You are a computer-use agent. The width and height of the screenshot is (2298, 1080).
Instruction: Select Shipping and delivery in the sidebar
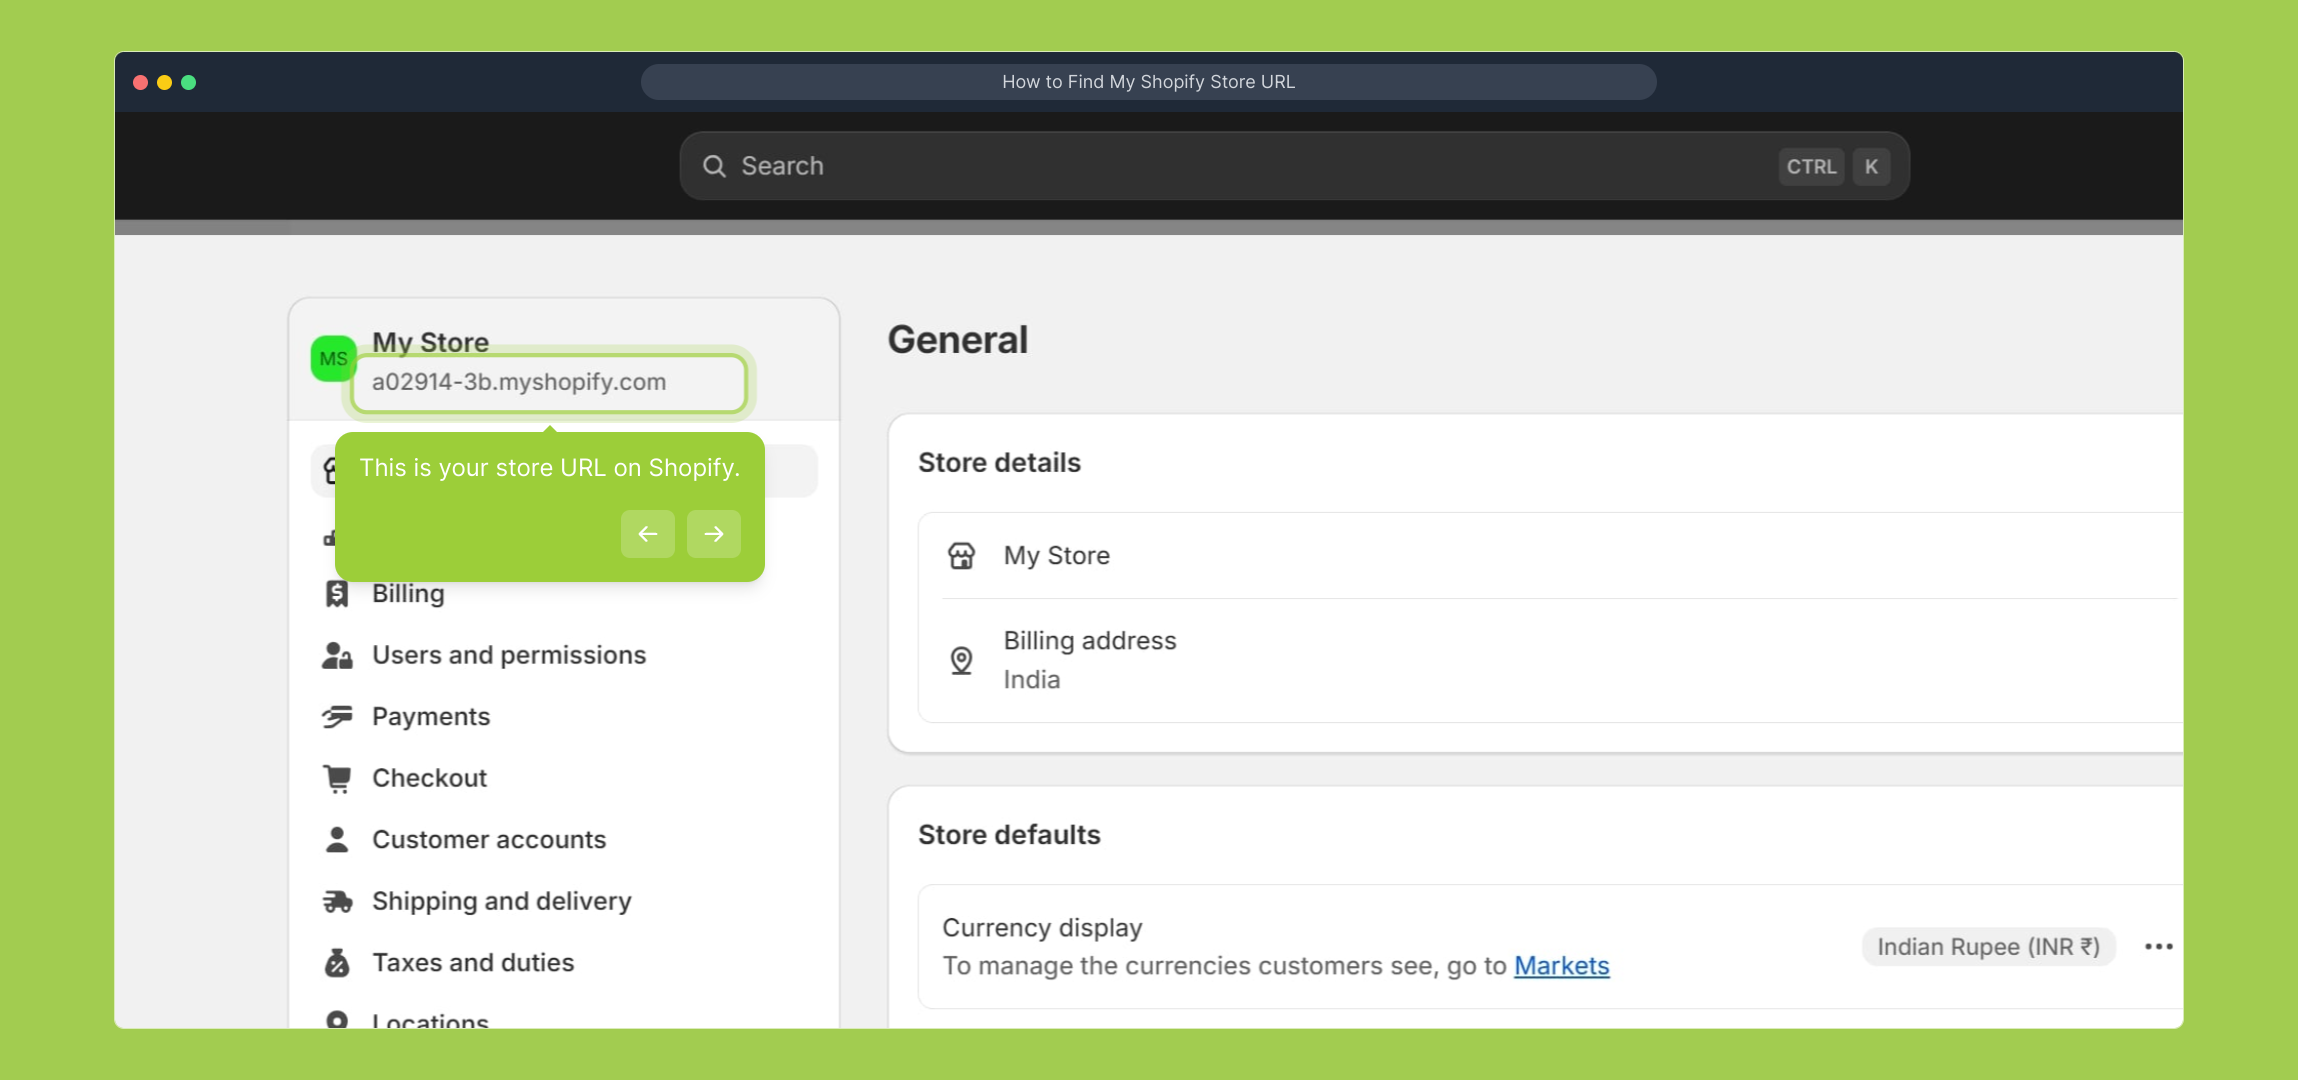[x=501, y=902]
